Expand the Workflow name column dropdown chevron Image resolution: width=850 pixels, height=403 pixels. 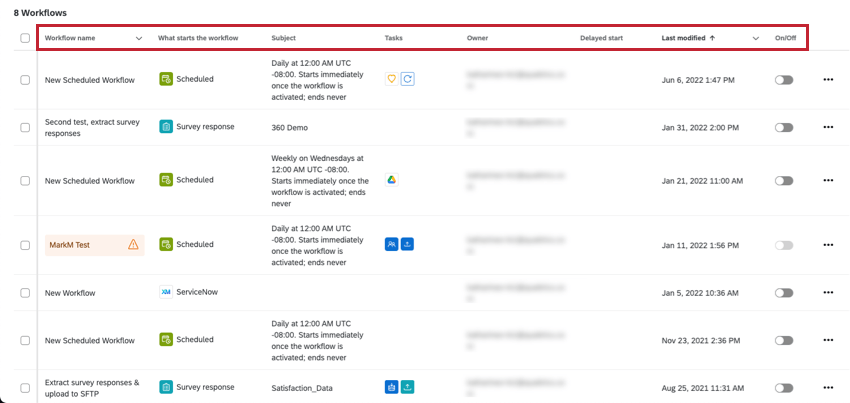pos(139,39)
